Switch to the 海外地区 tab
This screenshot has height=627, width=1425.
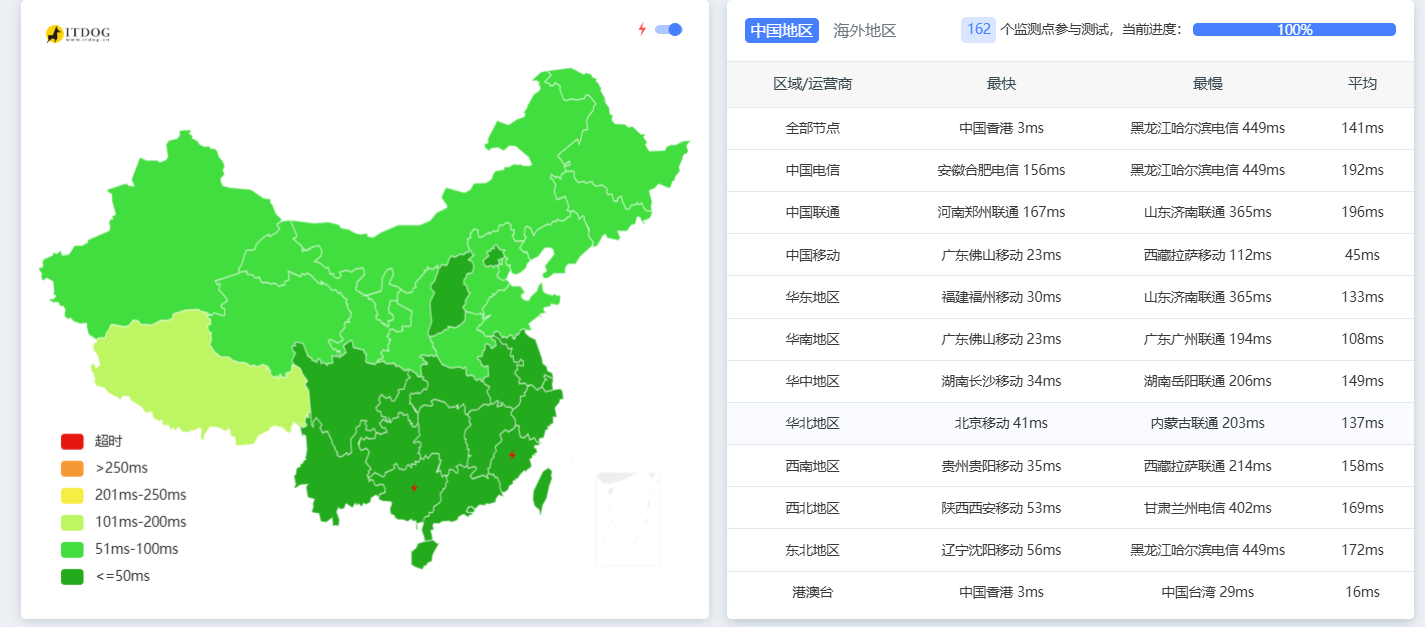click(x=865, y=30)
